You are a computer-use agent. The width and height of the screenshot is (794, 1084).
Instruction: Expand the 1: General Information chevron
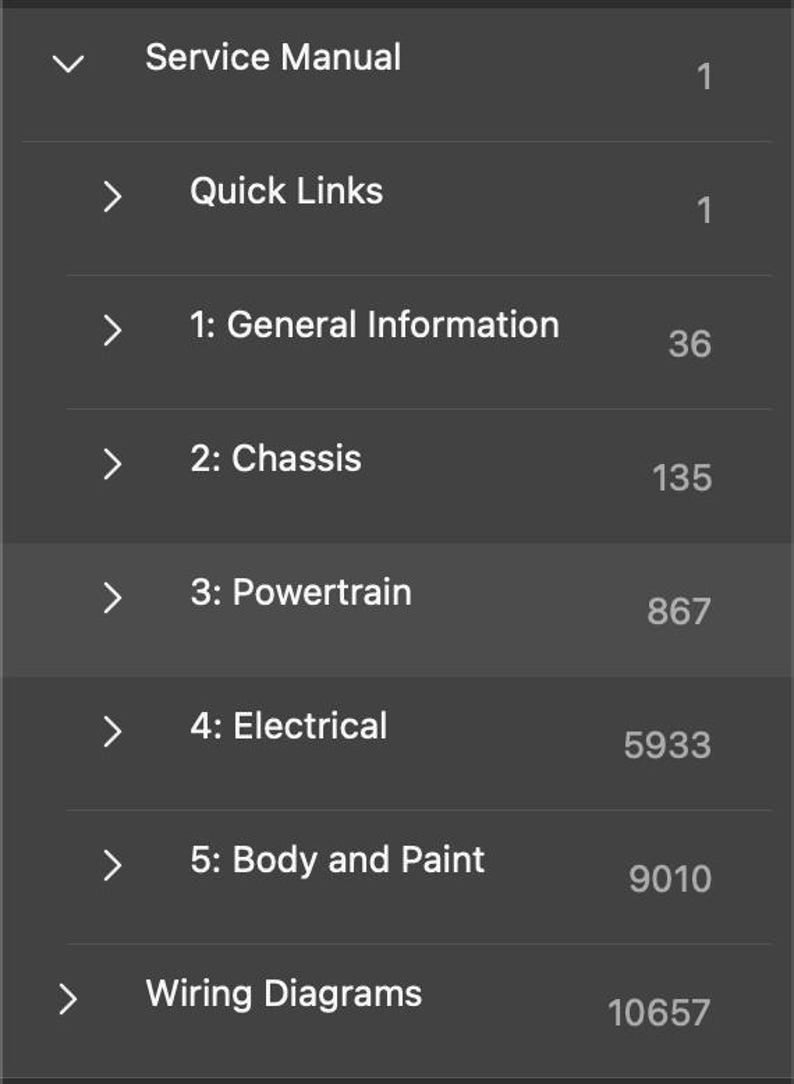point(112,330)
